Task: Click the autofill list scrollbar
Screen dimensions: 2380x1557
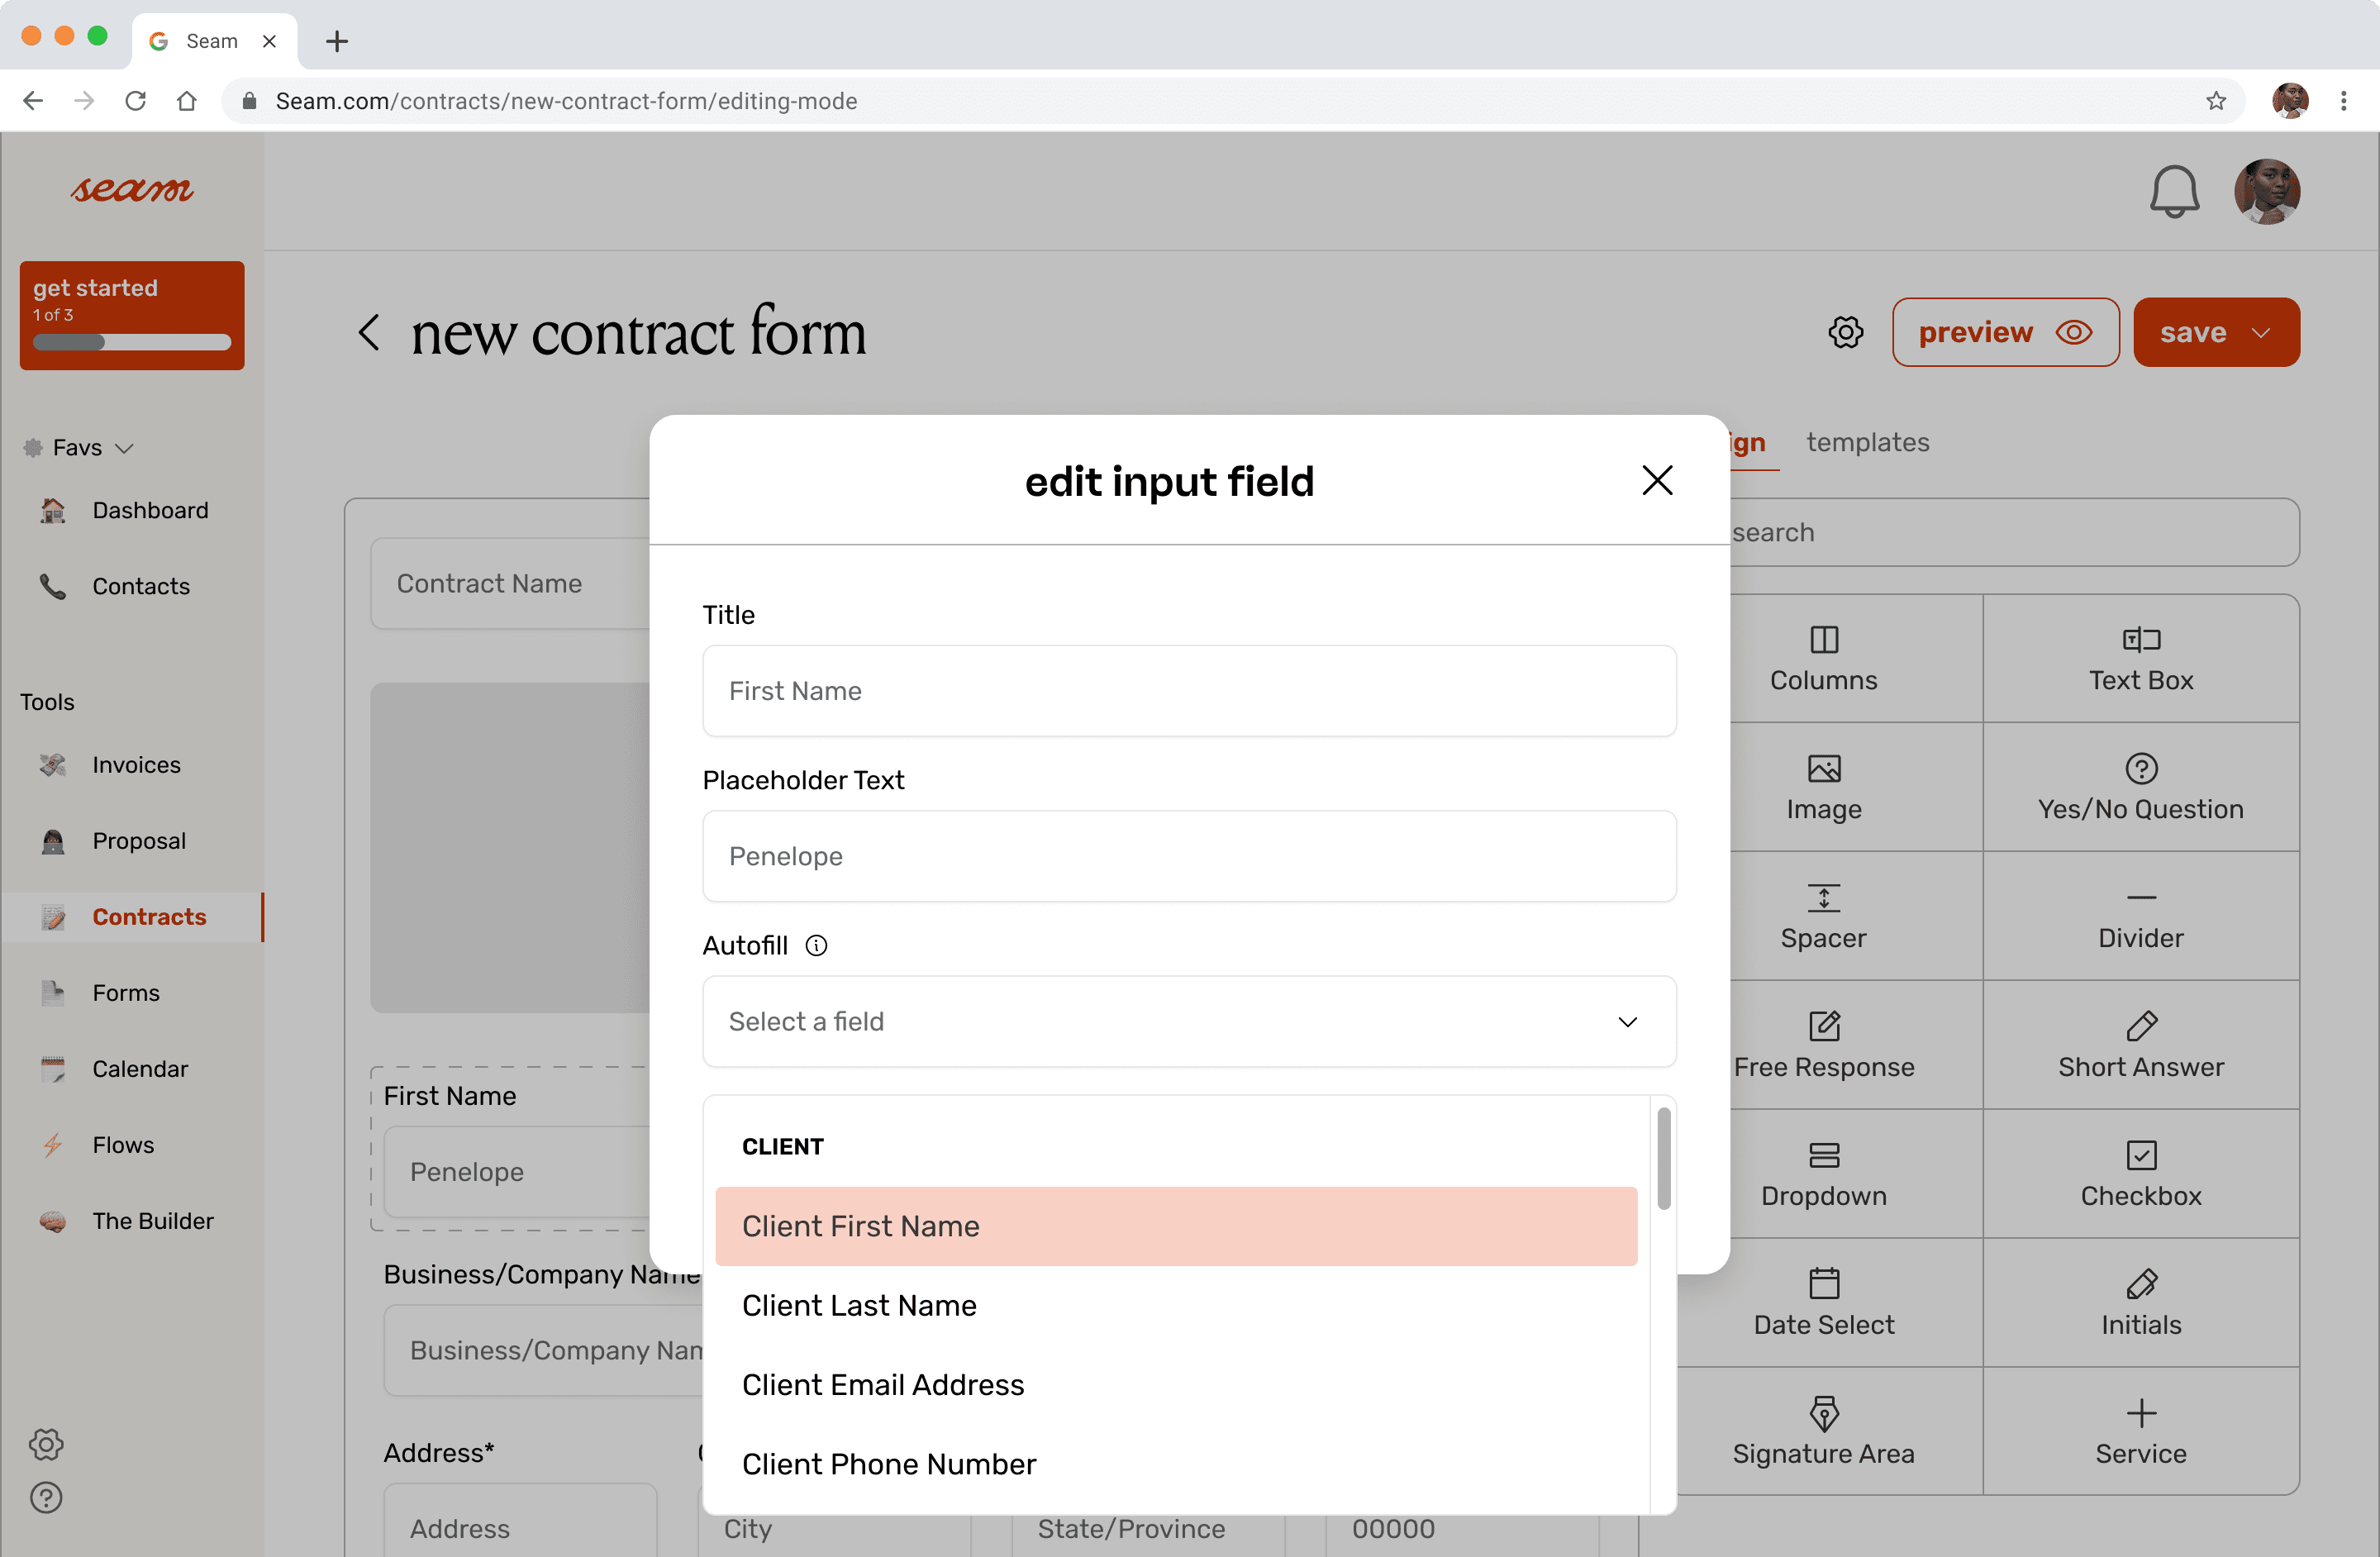Action: click(1663, 1158)
